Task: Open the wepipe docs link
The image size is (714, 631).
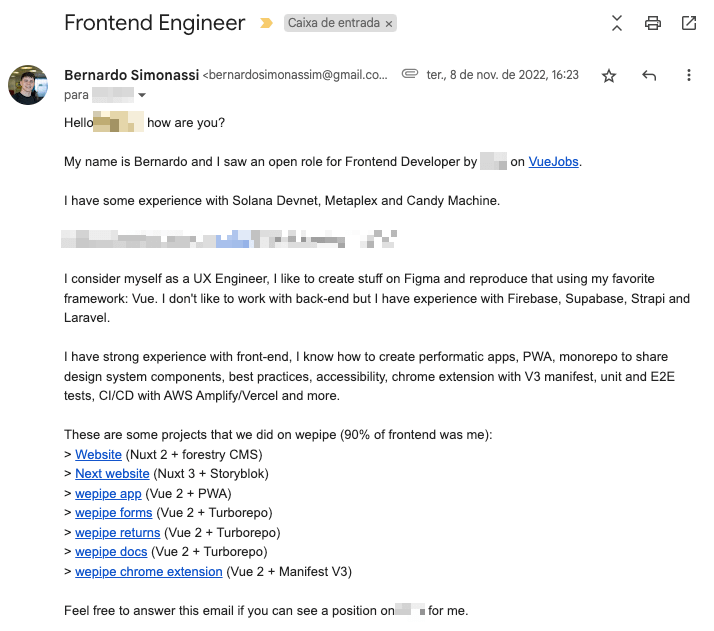Action: 111,552
